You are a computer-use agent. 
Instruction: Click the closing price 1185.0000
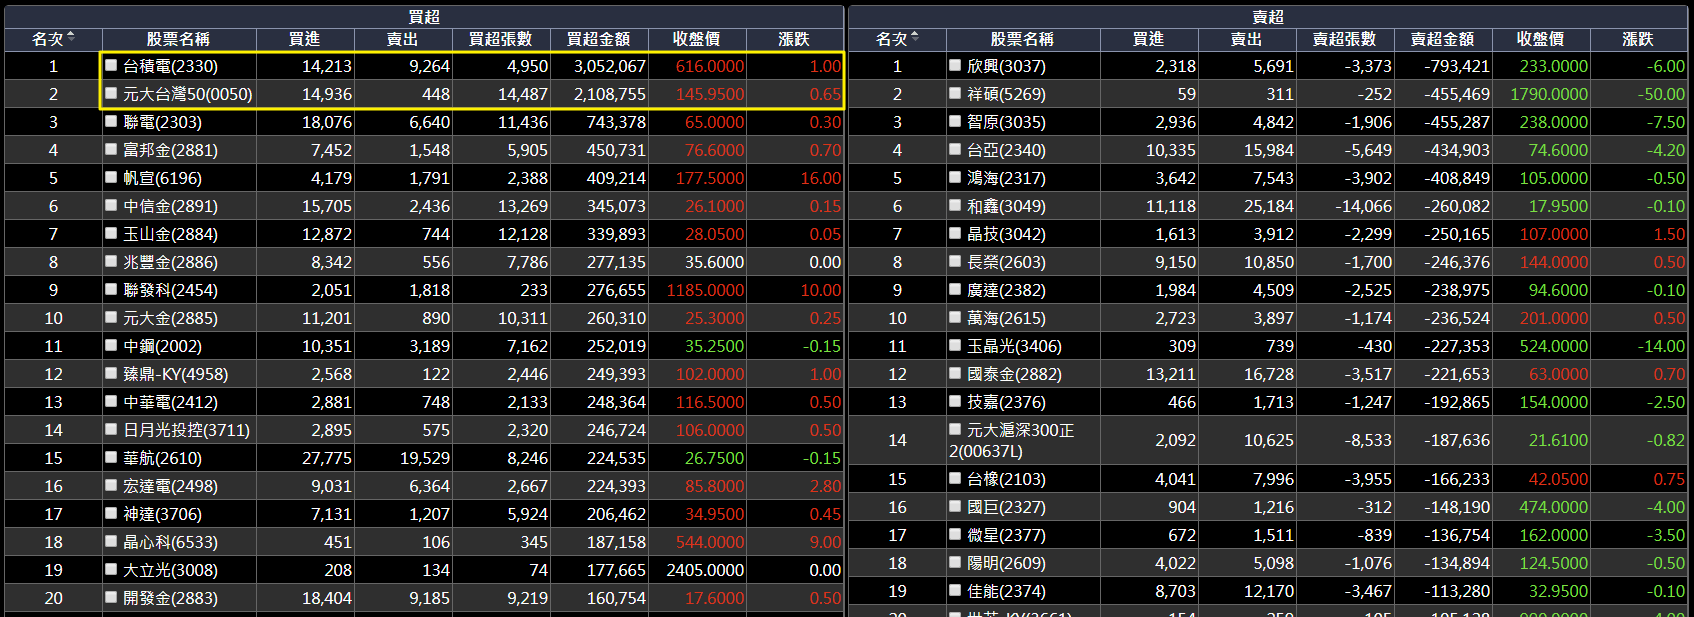(705, 290)
